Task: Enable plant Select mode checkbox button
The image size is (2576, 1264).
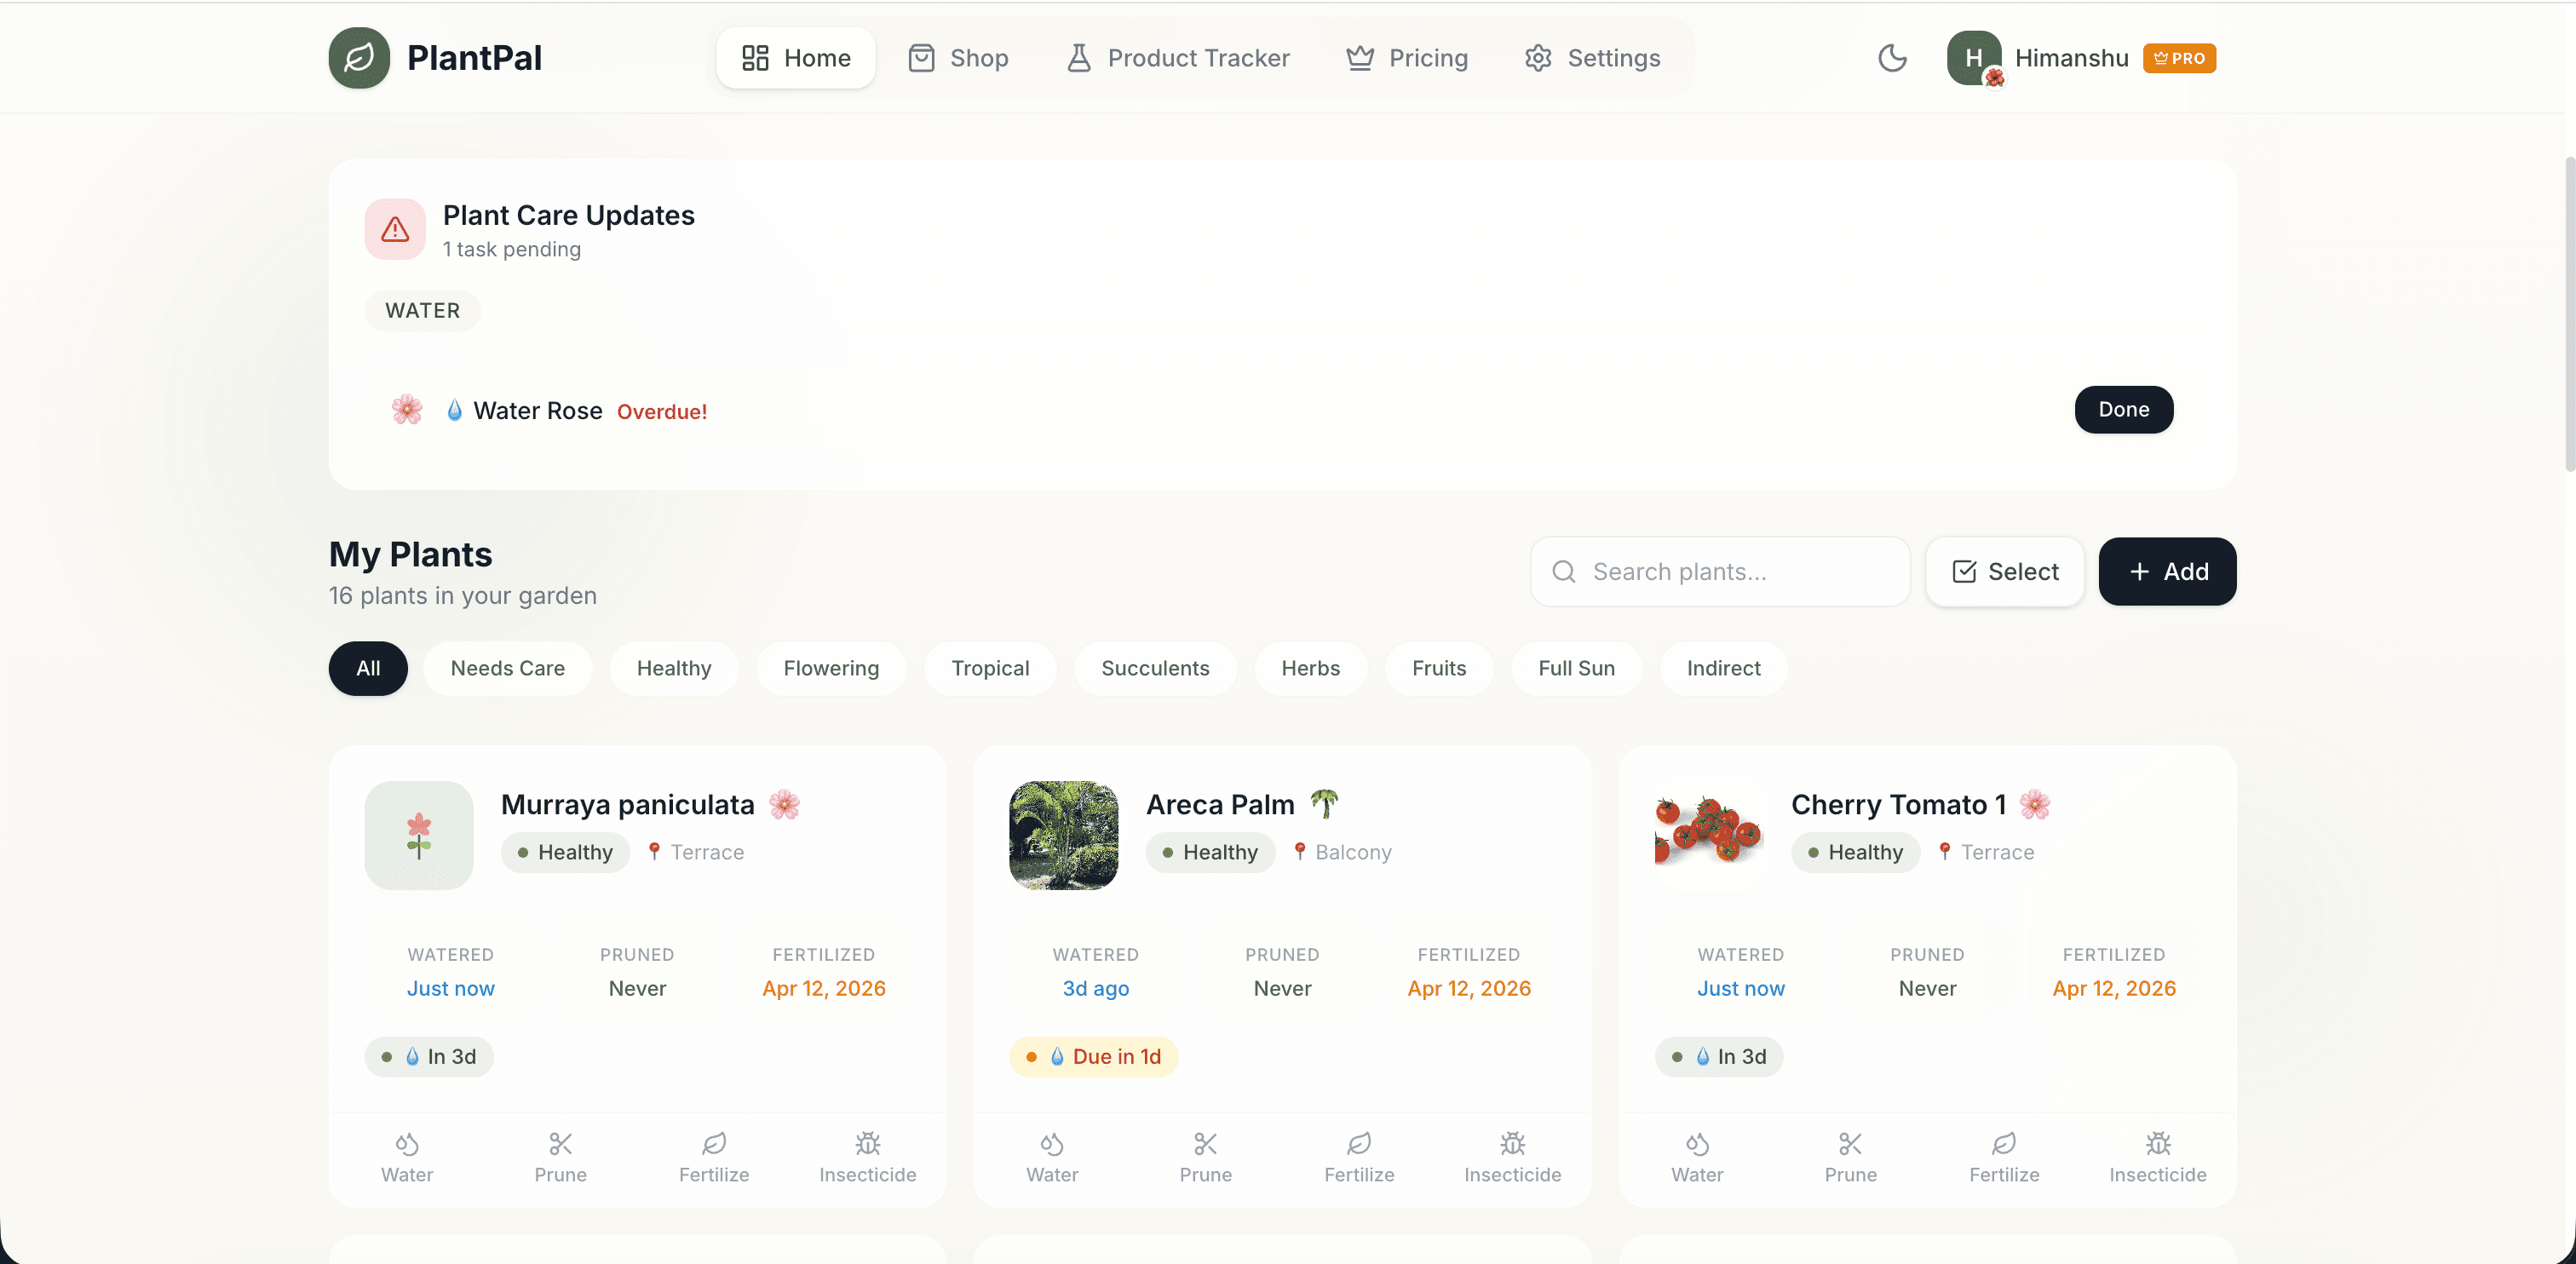Action: 2005,572
